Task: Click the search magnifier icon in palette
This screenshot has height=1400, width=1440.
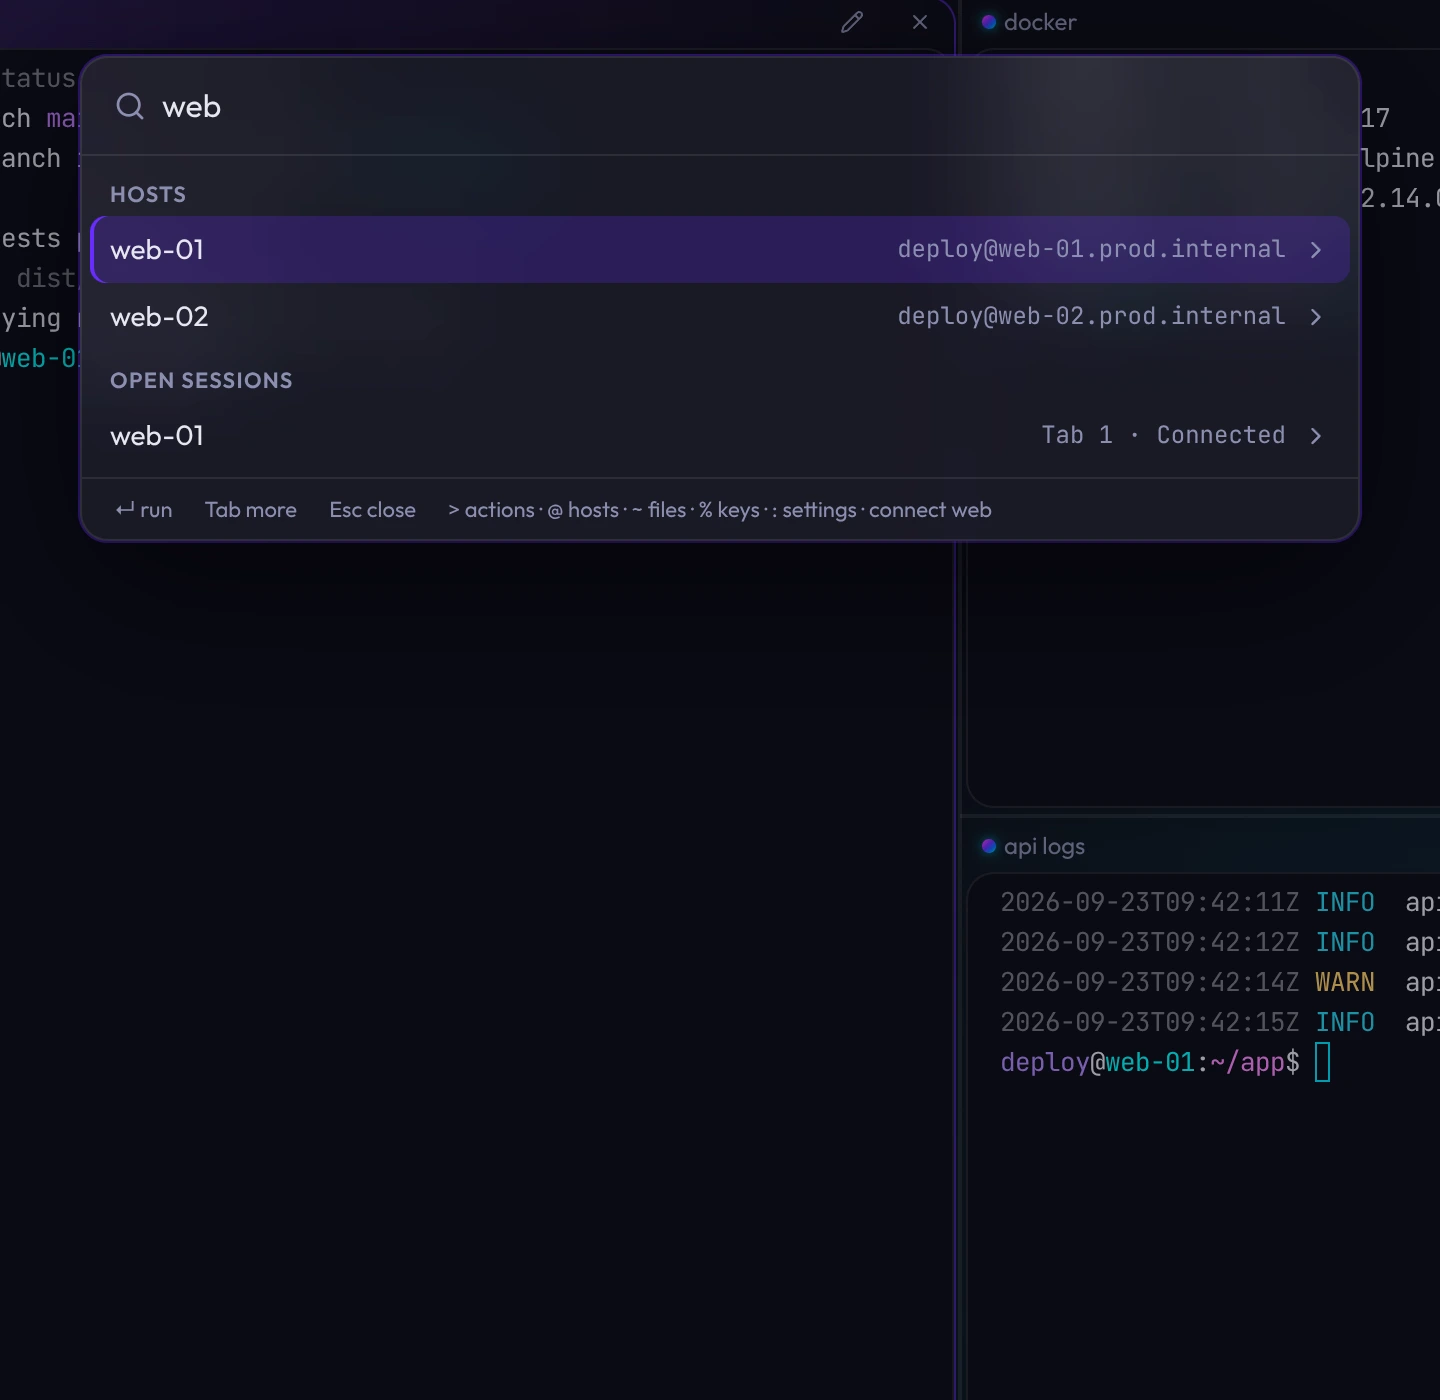Action: pyautogui.click(x=130, y=106)
